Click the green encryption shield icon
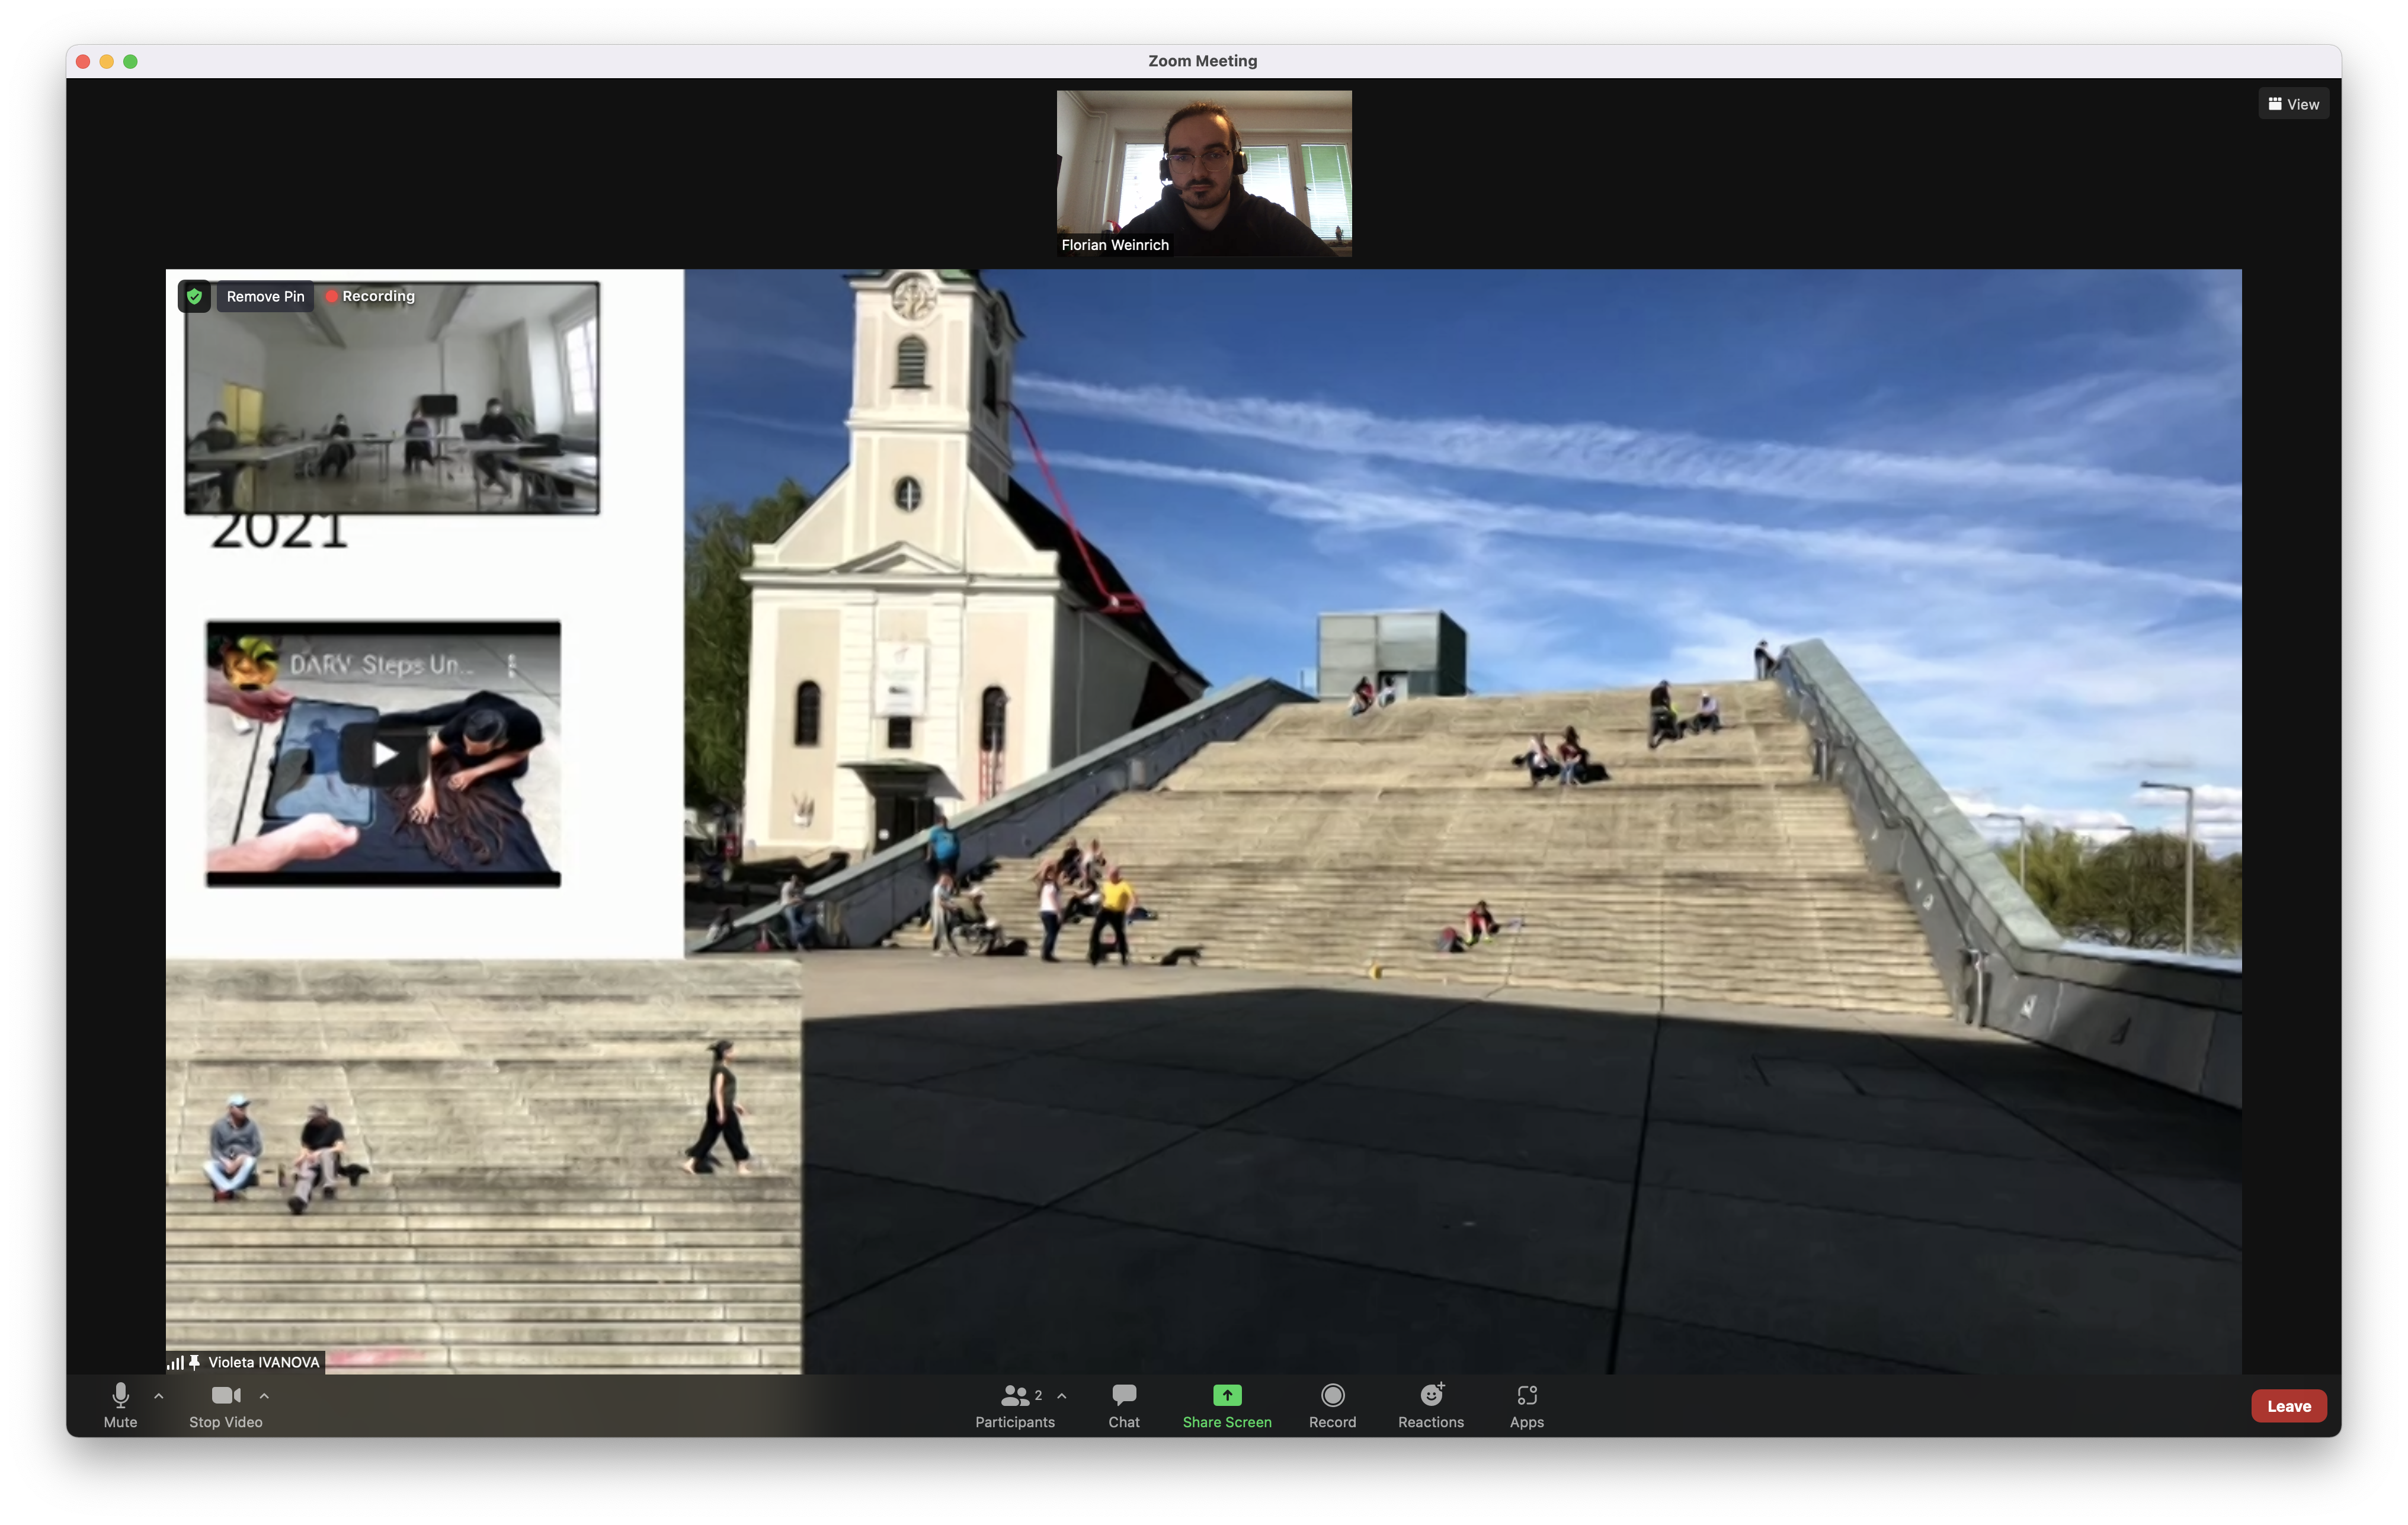 [195, 296]
